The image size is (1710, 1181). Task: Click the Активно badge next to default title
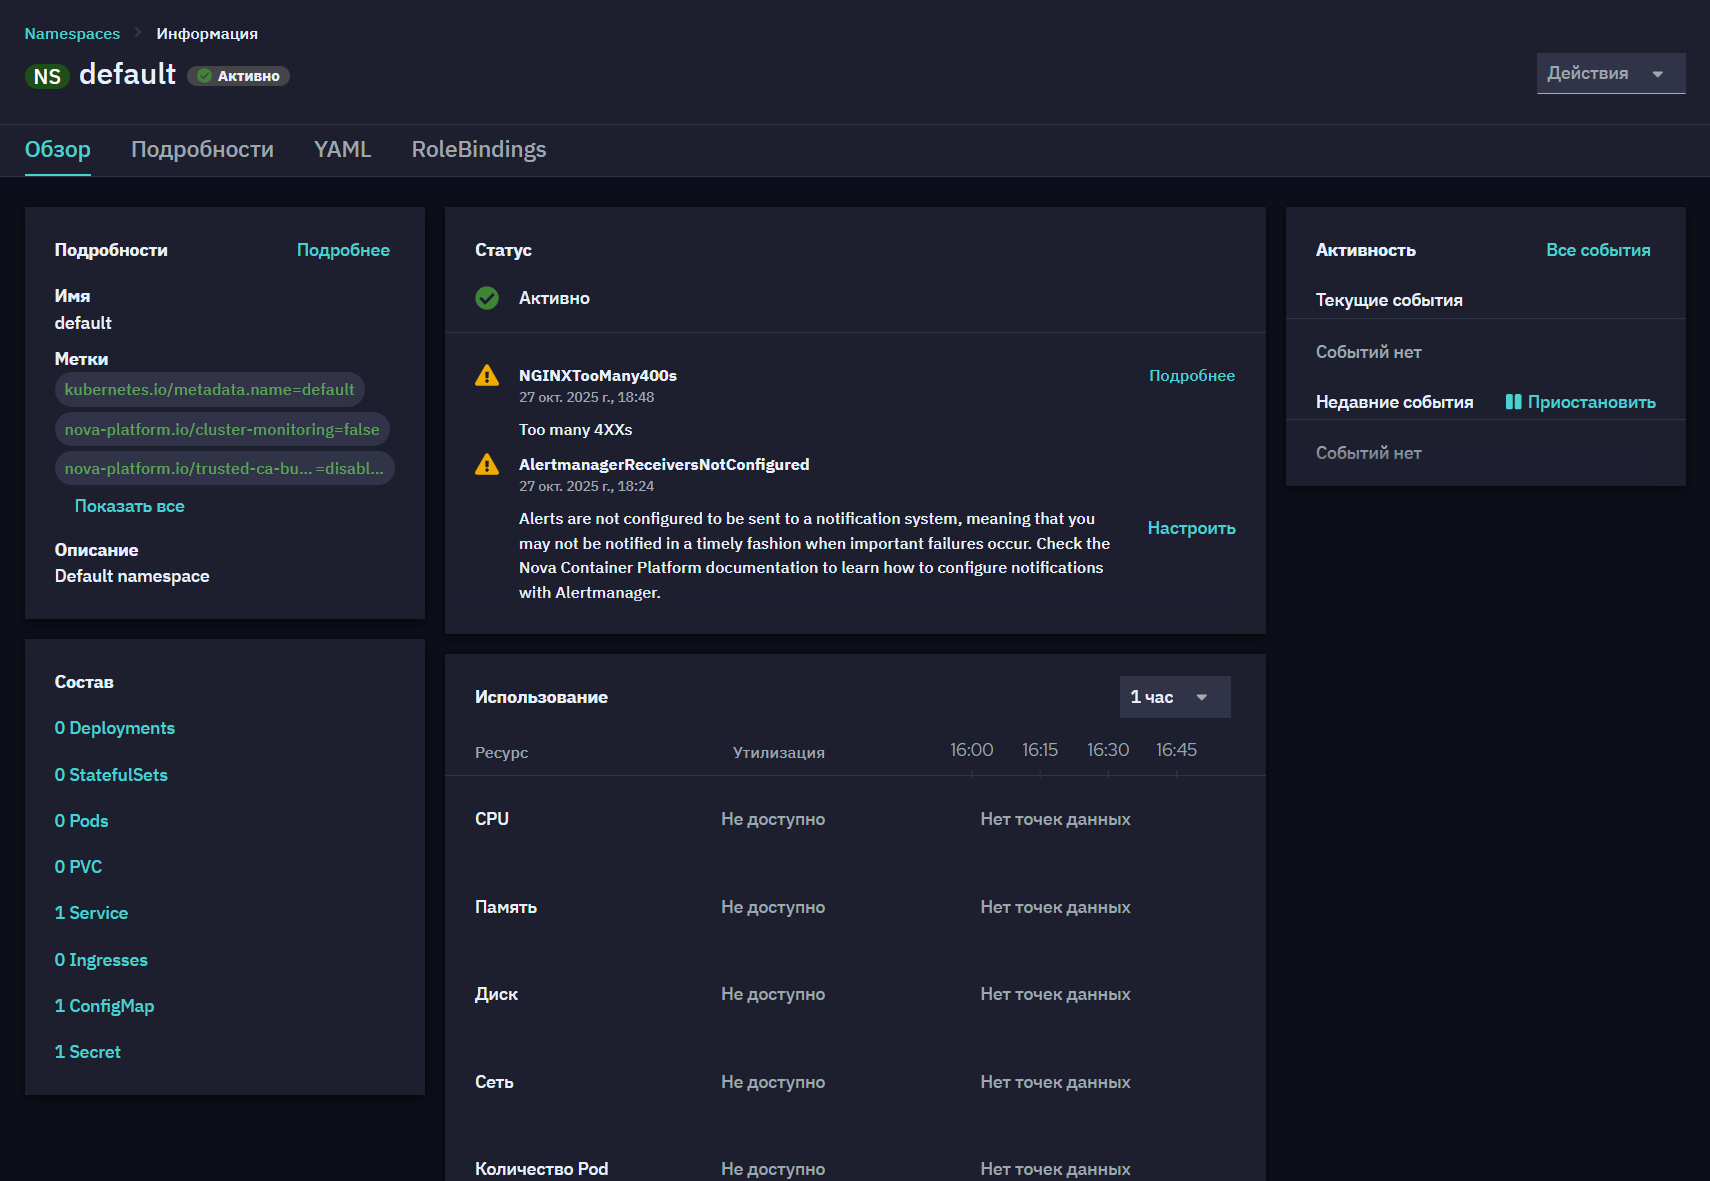(x=238, y=76)
